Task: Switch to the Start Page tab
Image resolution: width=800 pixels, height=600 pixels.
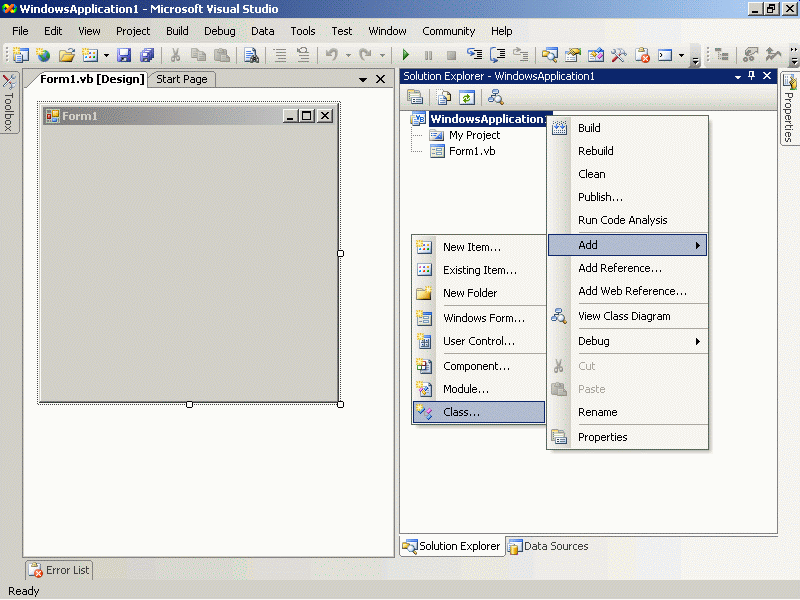Action: click(x=182, y=79)
